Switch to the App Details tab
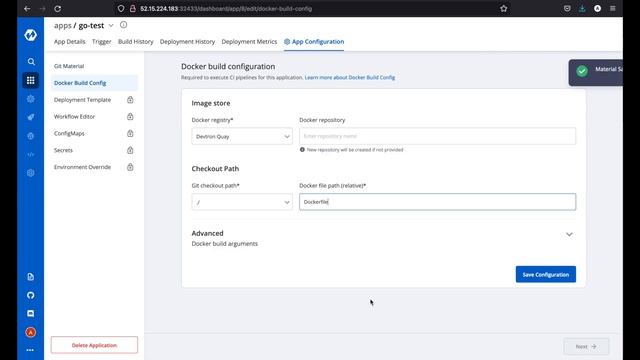The image size is (640, 360). [70, 42]
